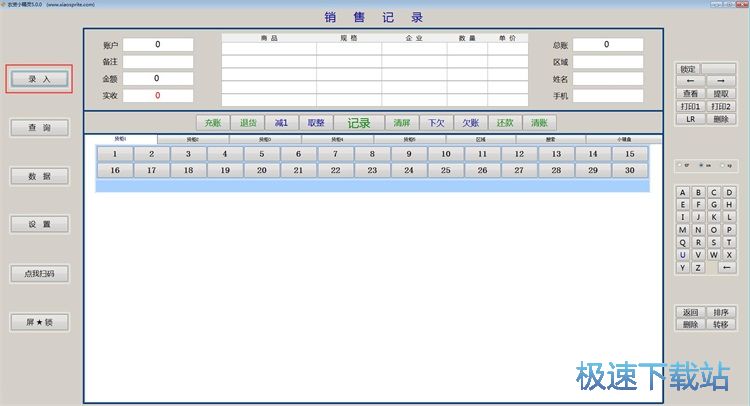The width and height of the screenshot is (750, 406).
Task: Click the 清账 settle-account button
Action: pyautogui.click(x=539, y=123)
